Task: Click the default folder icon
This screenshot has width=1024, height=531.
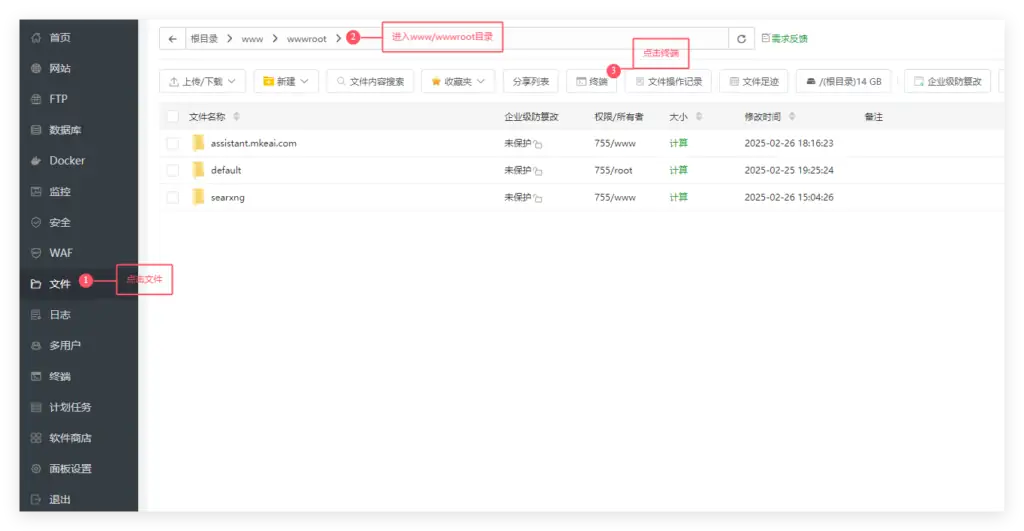Action: tap(198, 170)
